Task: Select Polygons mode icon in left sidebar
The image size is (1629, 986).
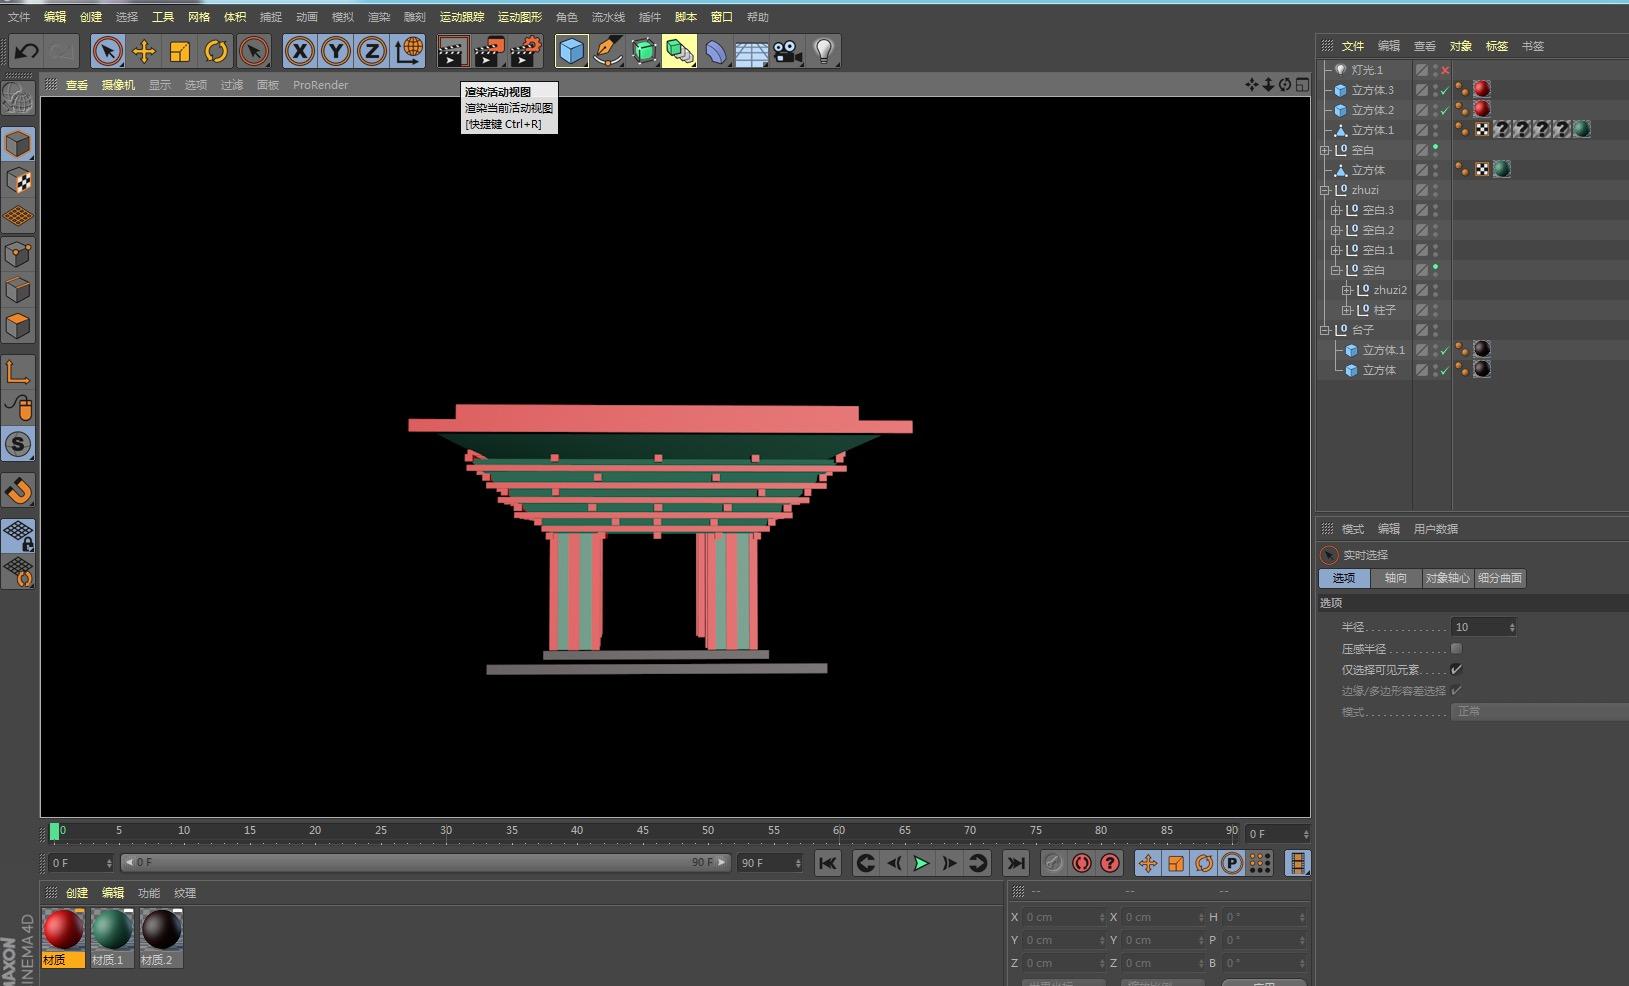Action: (18, 325)
